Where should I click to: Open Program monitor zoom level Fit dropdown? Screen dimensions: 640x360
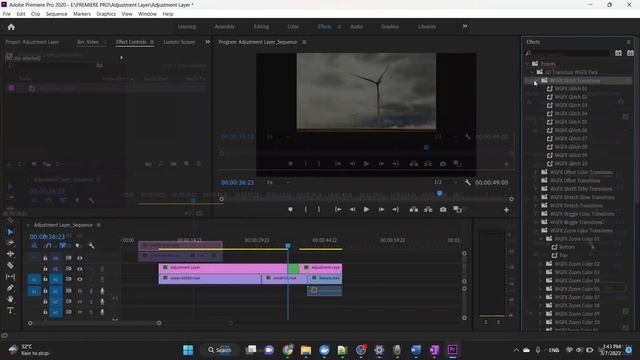[278, 182]
